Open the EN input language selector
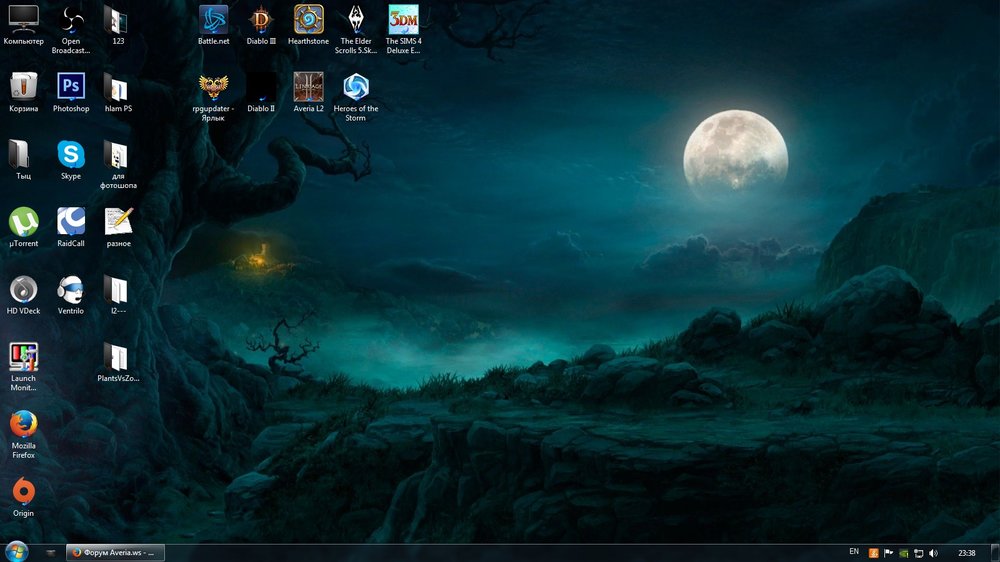 [854, 552]
